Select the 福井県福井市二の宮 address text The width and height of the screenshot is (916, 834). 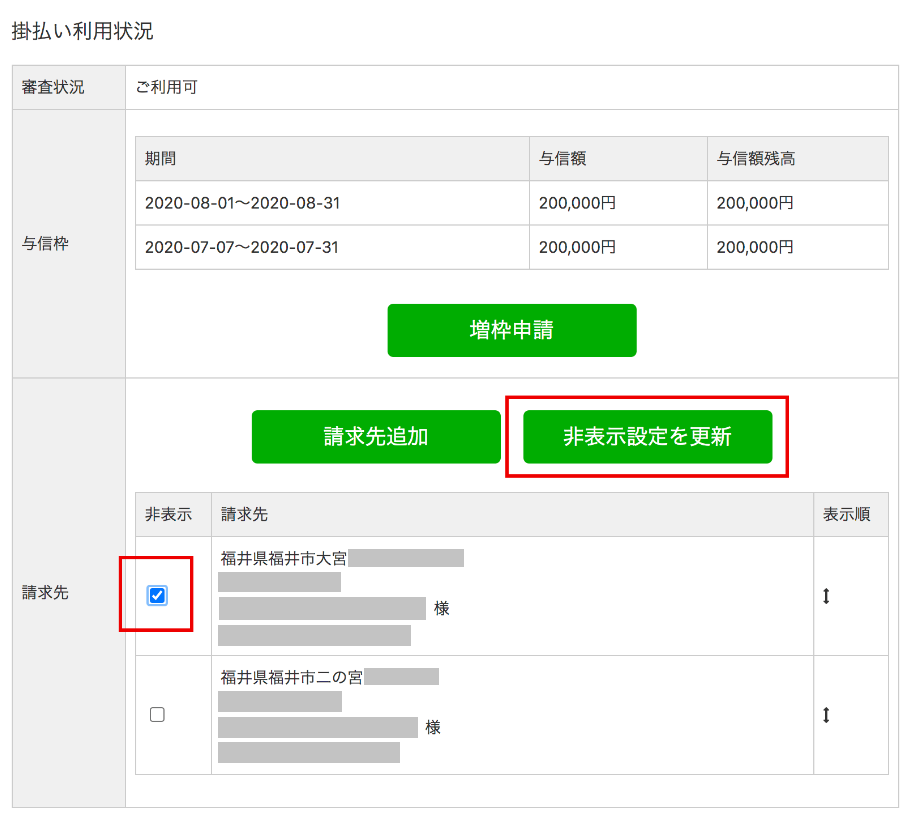click(292, 677)
